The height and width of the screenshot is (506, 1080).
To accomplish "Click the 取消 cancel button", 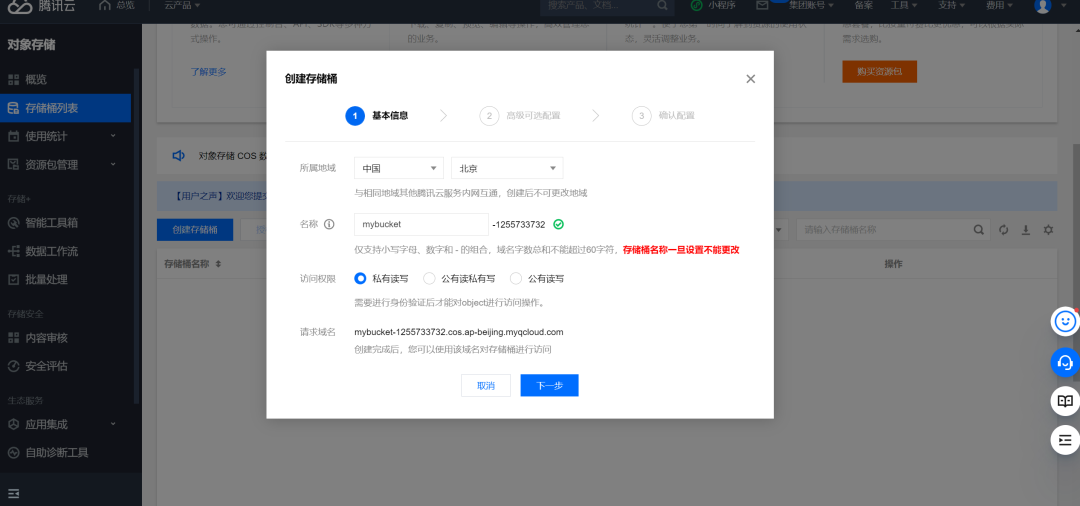I will point(486,386).
